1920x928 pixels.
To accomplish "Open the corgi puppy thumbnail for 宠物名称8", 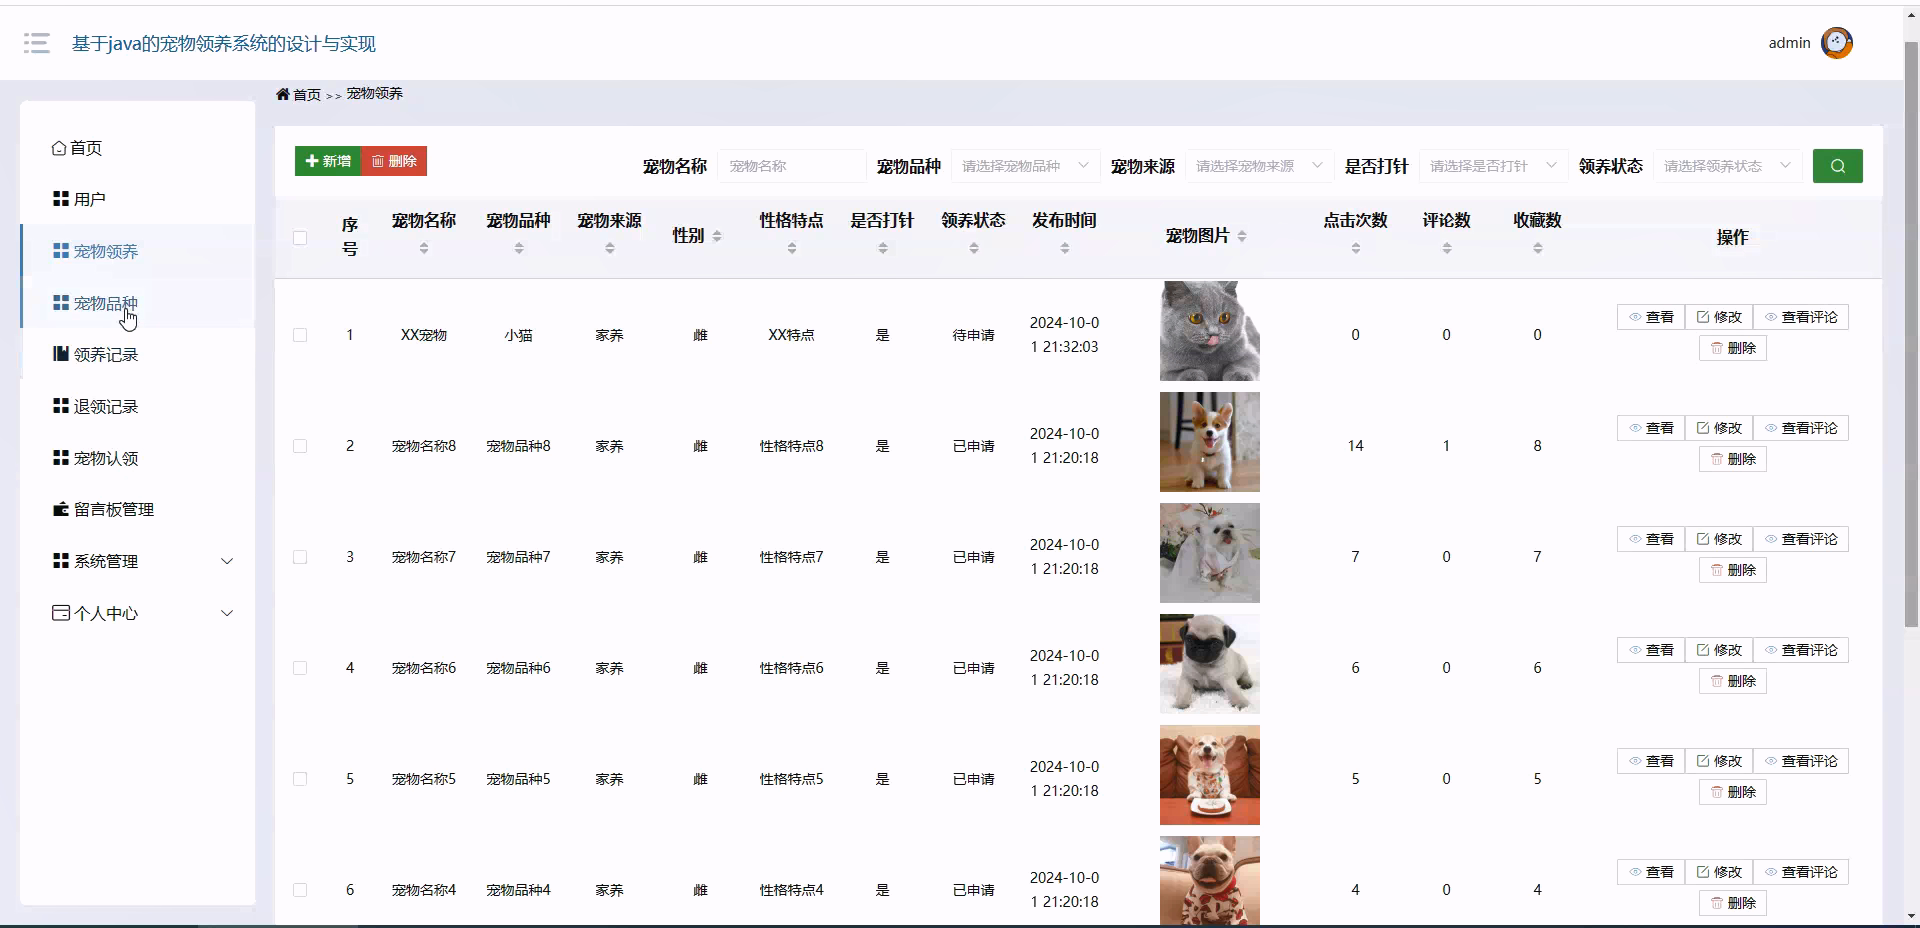I will pyautogui.click(x=1210, y=442).
